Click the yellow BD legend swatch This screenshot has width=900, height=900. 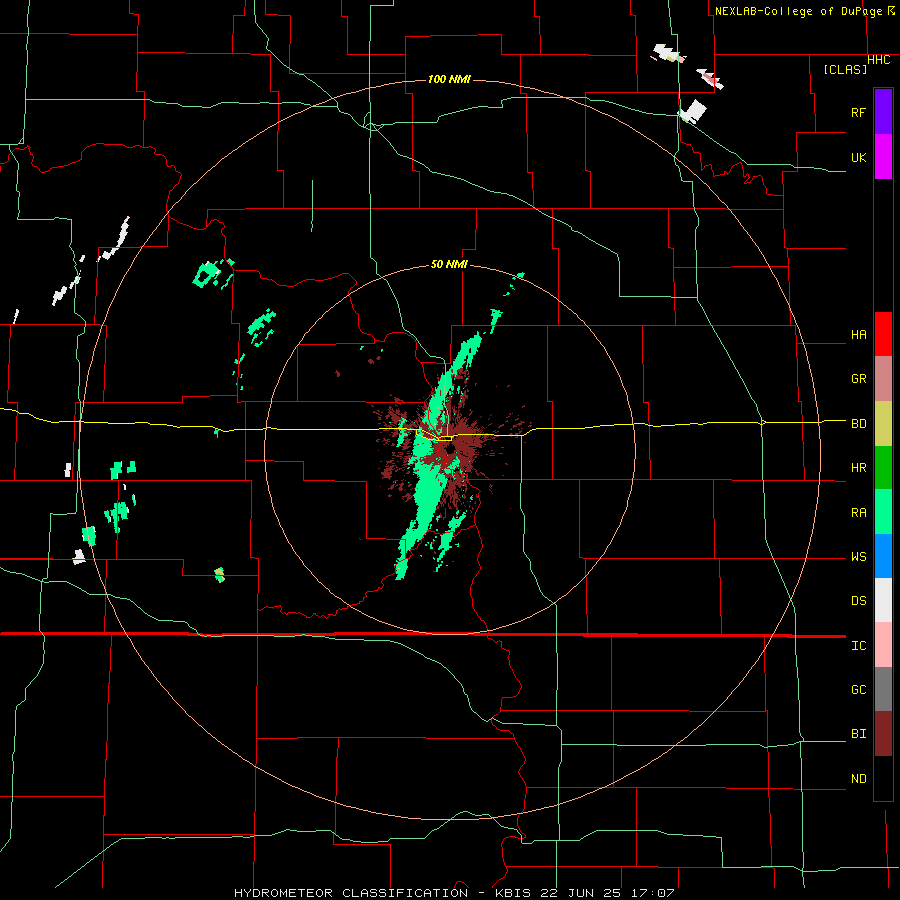pos(883,423)
